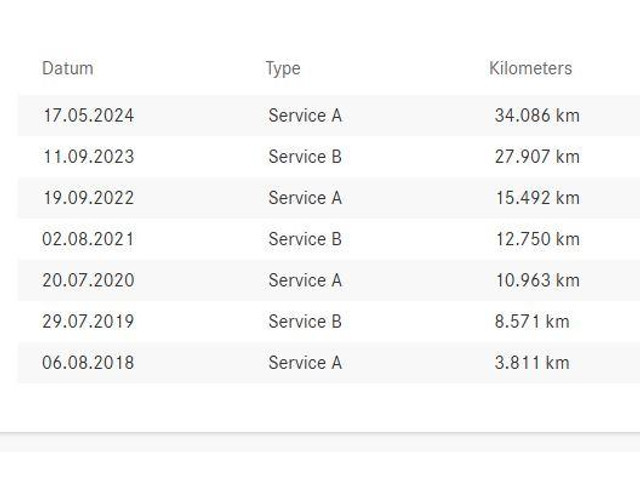The height and width of the screenshot is (480, 640).
Task: Select the 11.09.2023 date cell
Action: pos(88,157)
